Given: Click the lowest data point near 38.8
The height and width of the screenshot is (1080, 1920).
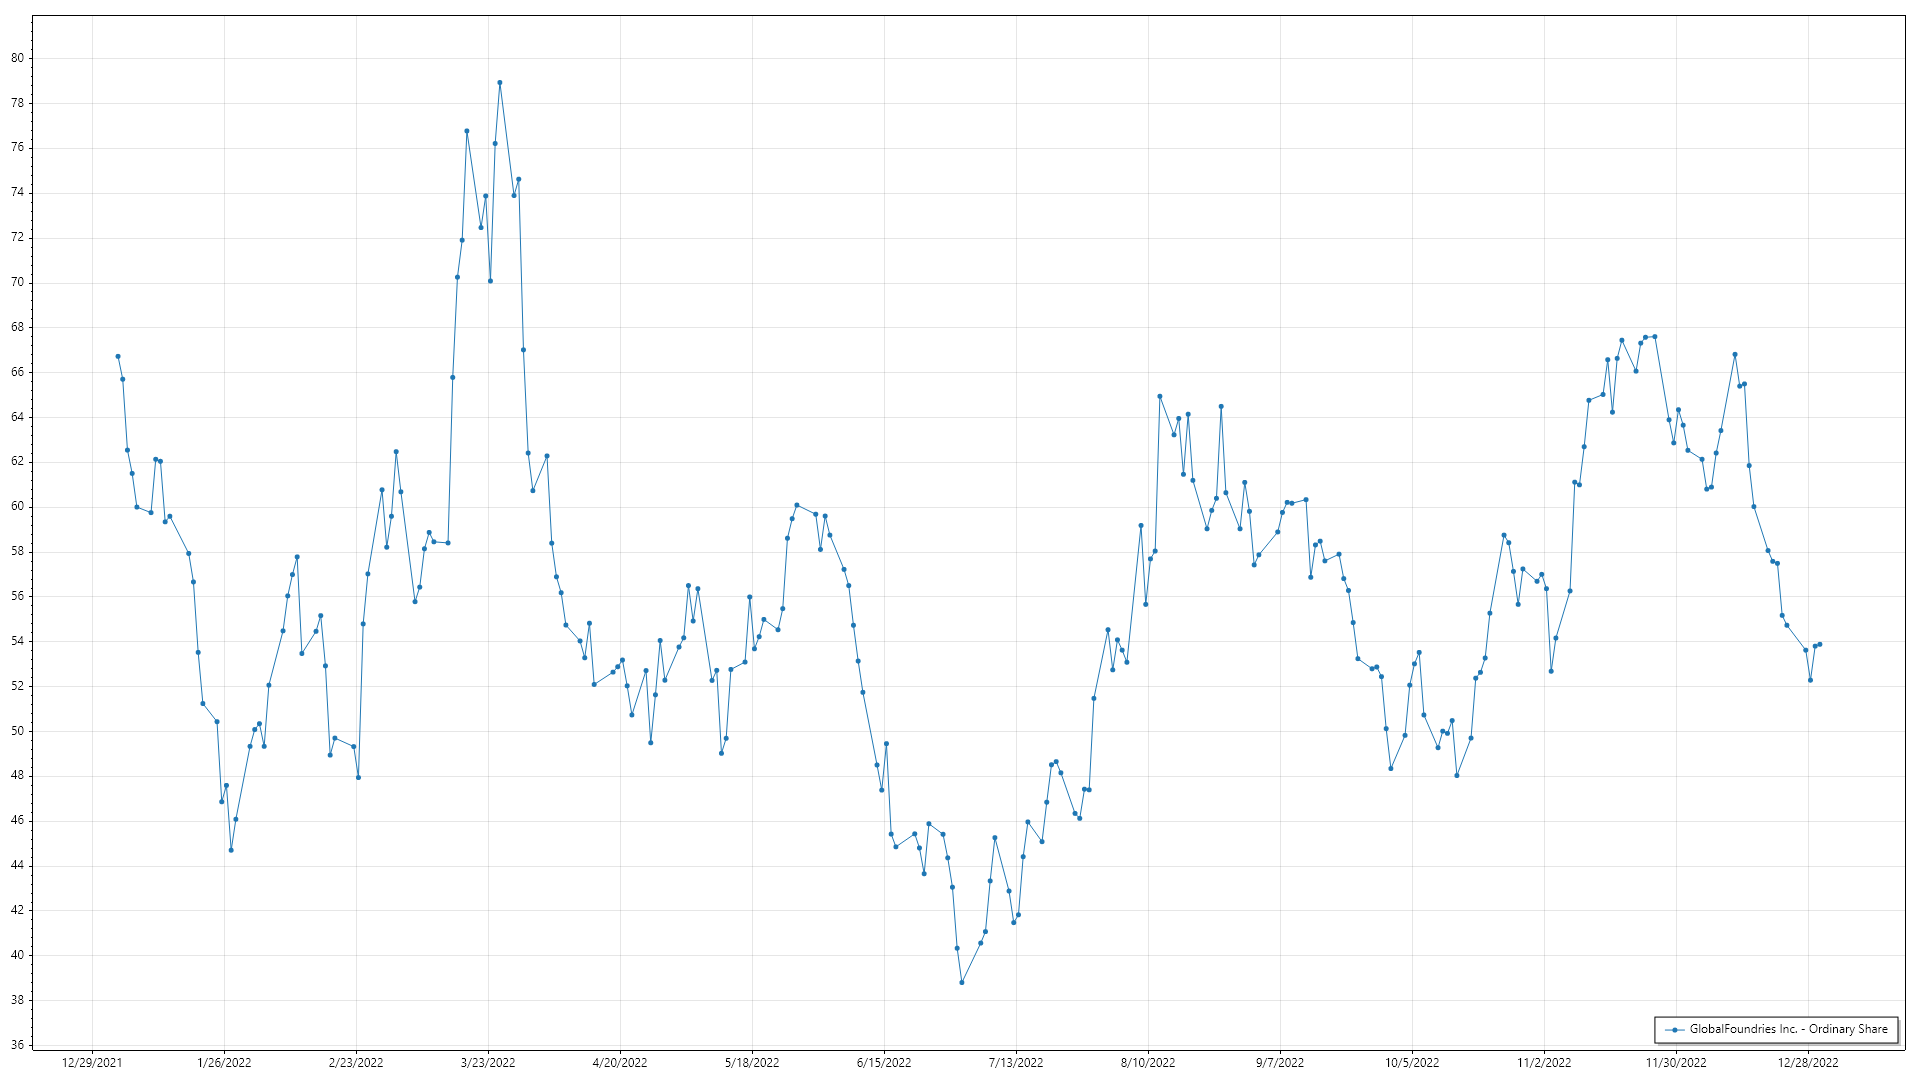Looking at the screenshot, I should pos(962,982).
